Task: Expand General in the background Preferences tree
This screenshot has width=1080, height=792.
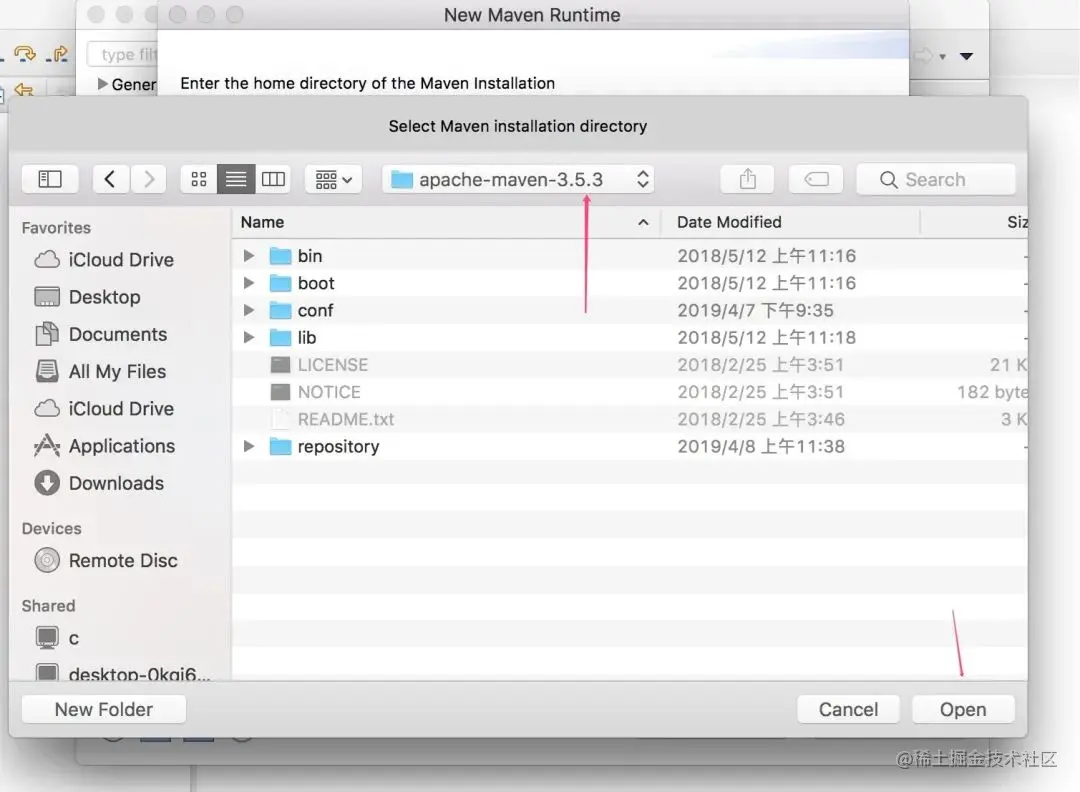Action: (x=103, y=84)
